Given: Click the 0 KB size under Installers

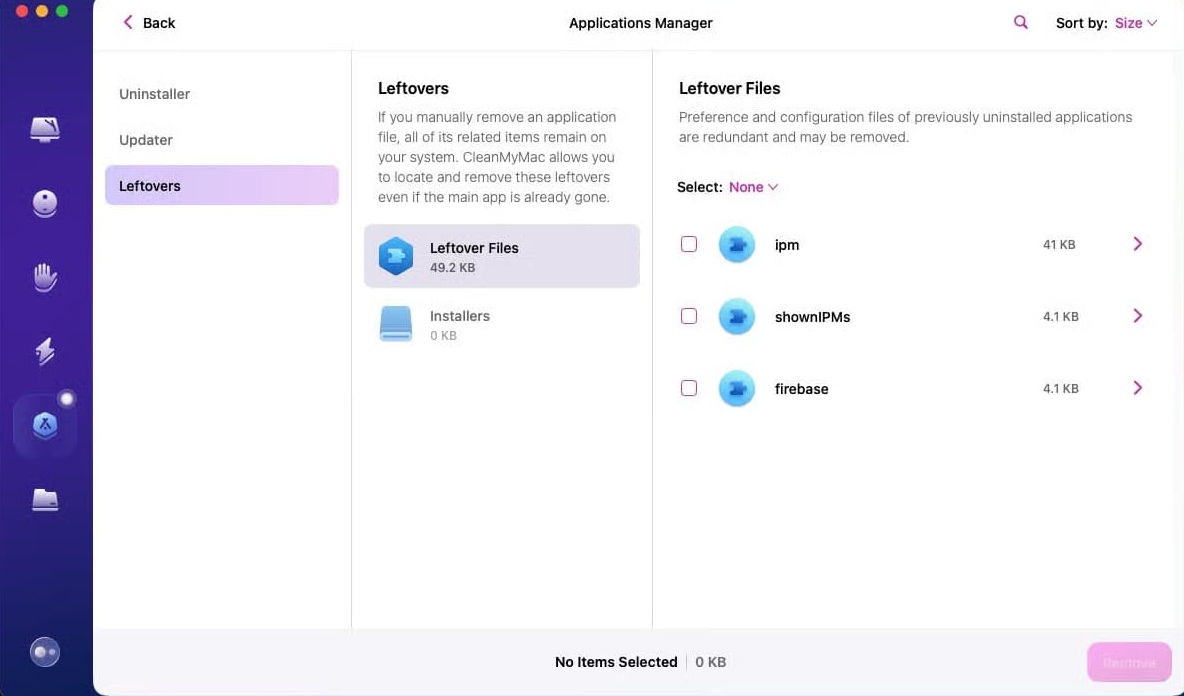Looking at the screenshot, I should coord(443,335).
